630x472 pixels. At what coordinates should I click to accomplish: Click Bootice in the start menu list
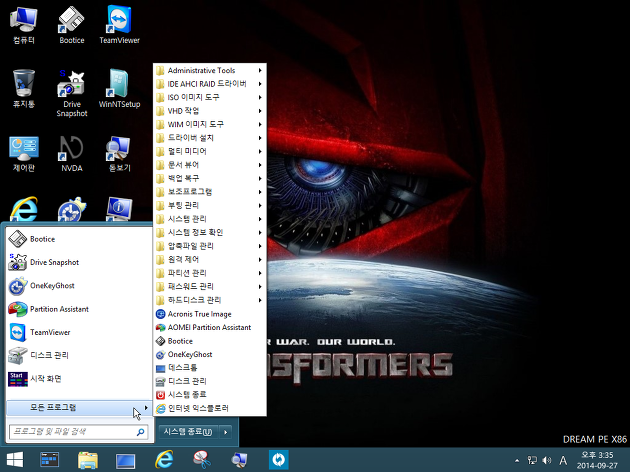pyautogui.click(x=79, y=239)
